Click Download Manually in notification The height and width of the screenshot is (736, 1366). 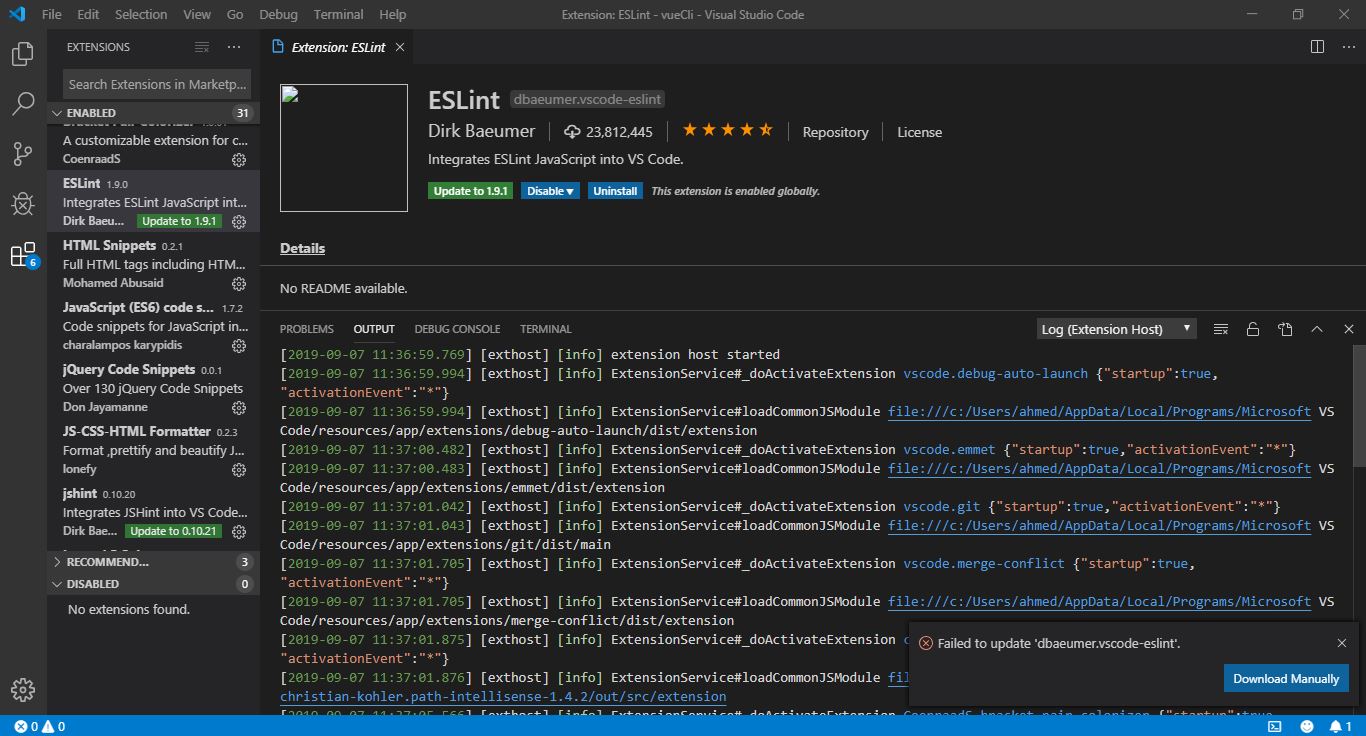tap(1286, 678)
